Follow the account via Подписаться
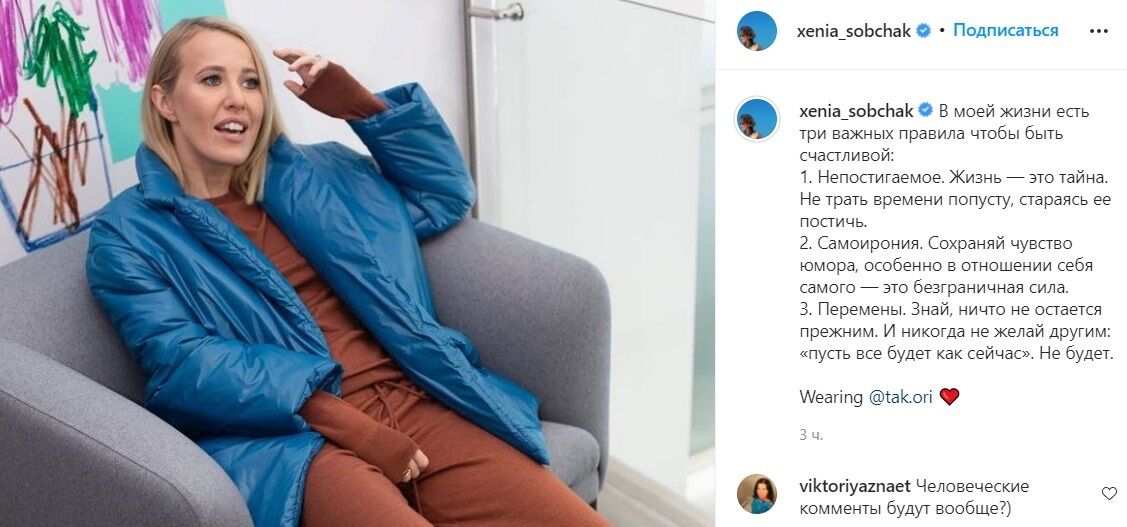Image resolution: width=1127 pixels, height=527 pixels. pos(1006,30)
